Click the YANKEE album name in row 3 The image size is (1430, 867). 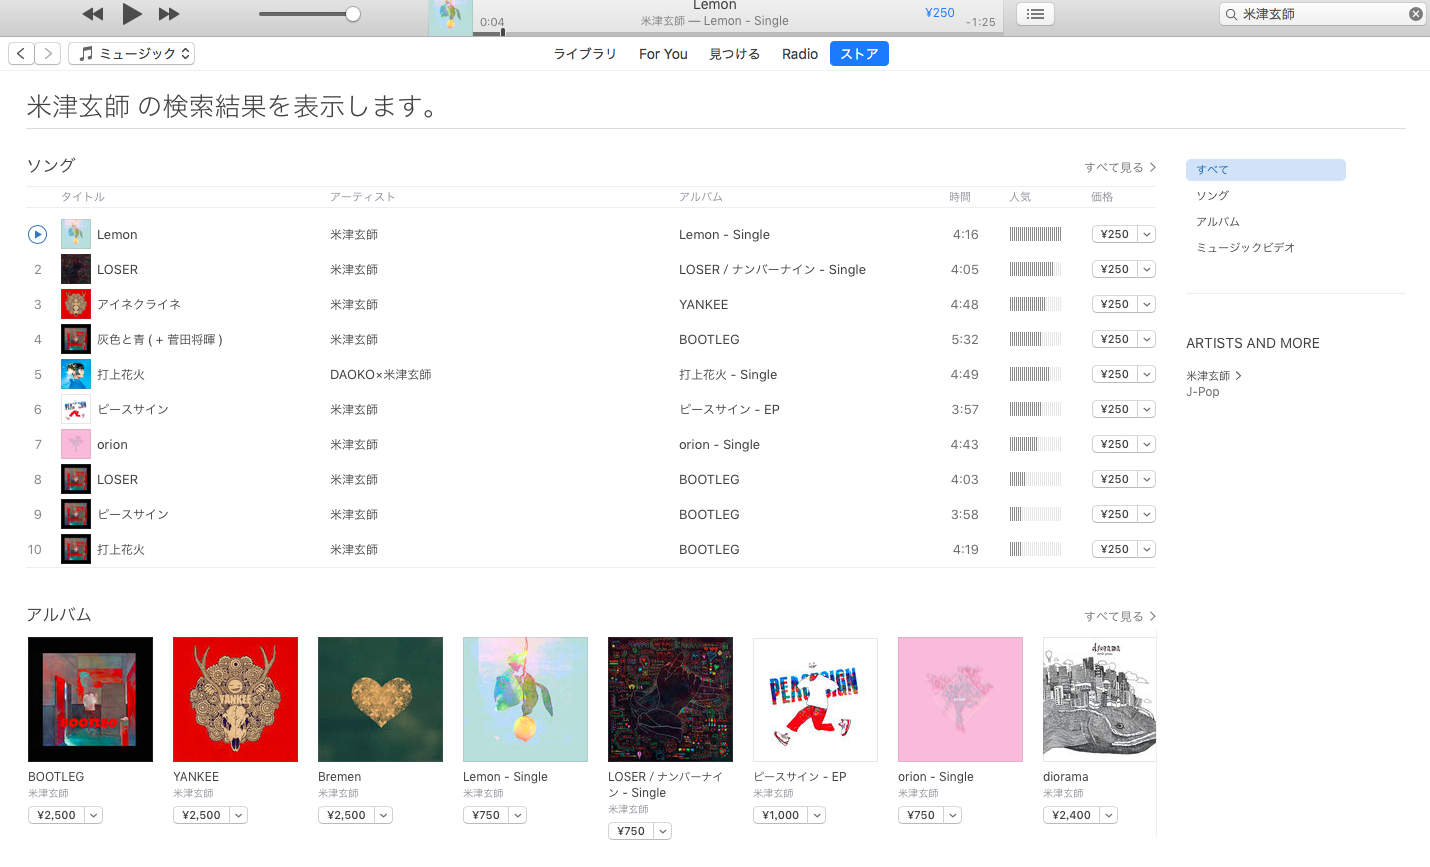click(704, 304)
